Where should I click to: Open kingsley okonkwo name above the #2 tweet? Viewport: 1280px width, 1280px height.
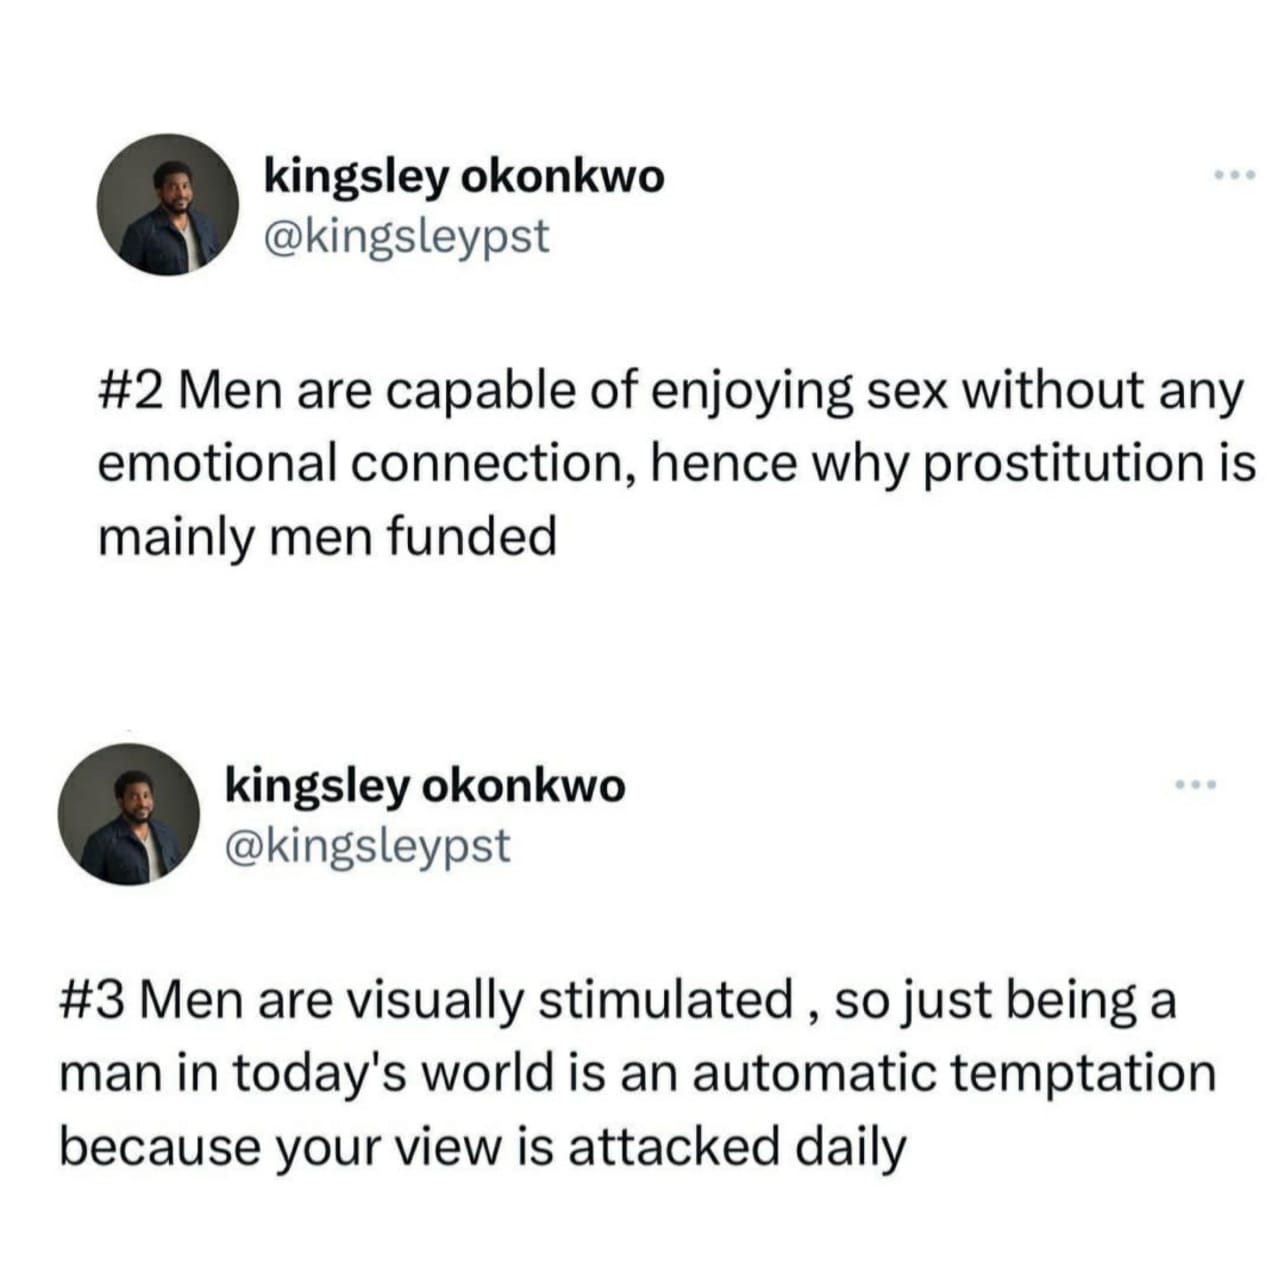464,178
